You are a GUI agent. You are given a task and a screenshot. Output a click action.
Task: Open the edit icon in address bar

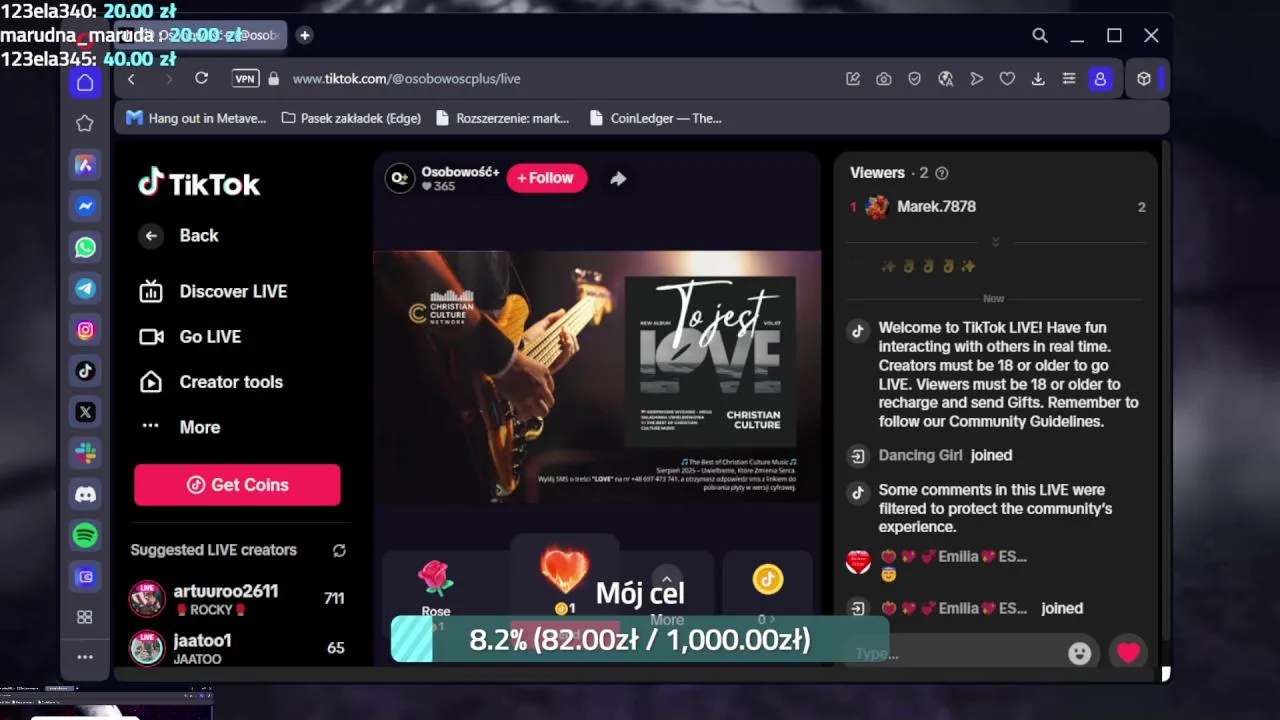(x=853, y=79)
